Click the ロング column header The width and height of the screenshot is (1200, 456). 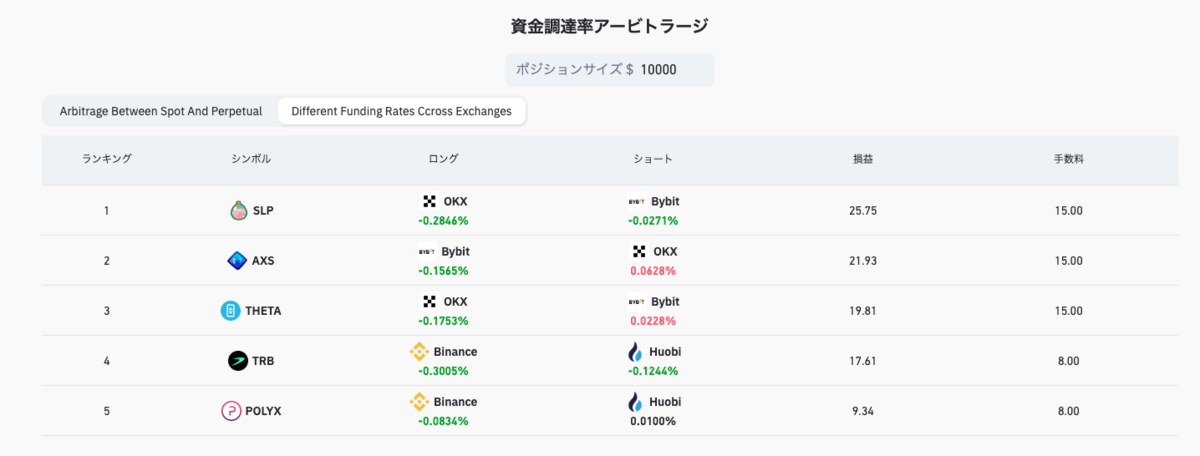point(443,159)
